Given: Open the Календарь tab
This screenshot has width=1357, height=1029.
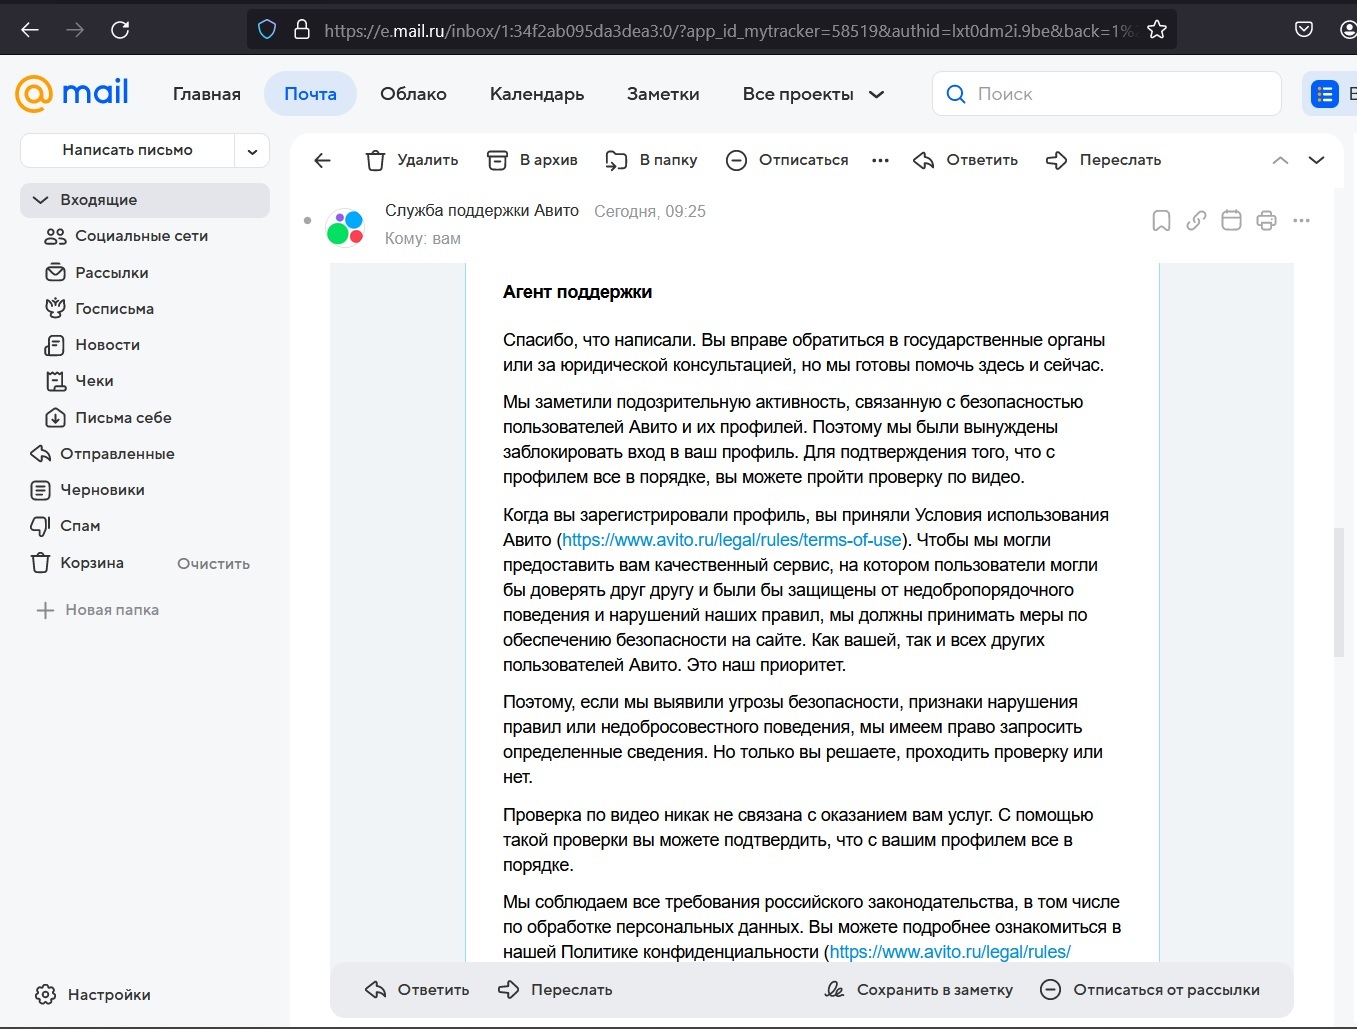Looking at the screenshot, I should [x=537, y=94].
